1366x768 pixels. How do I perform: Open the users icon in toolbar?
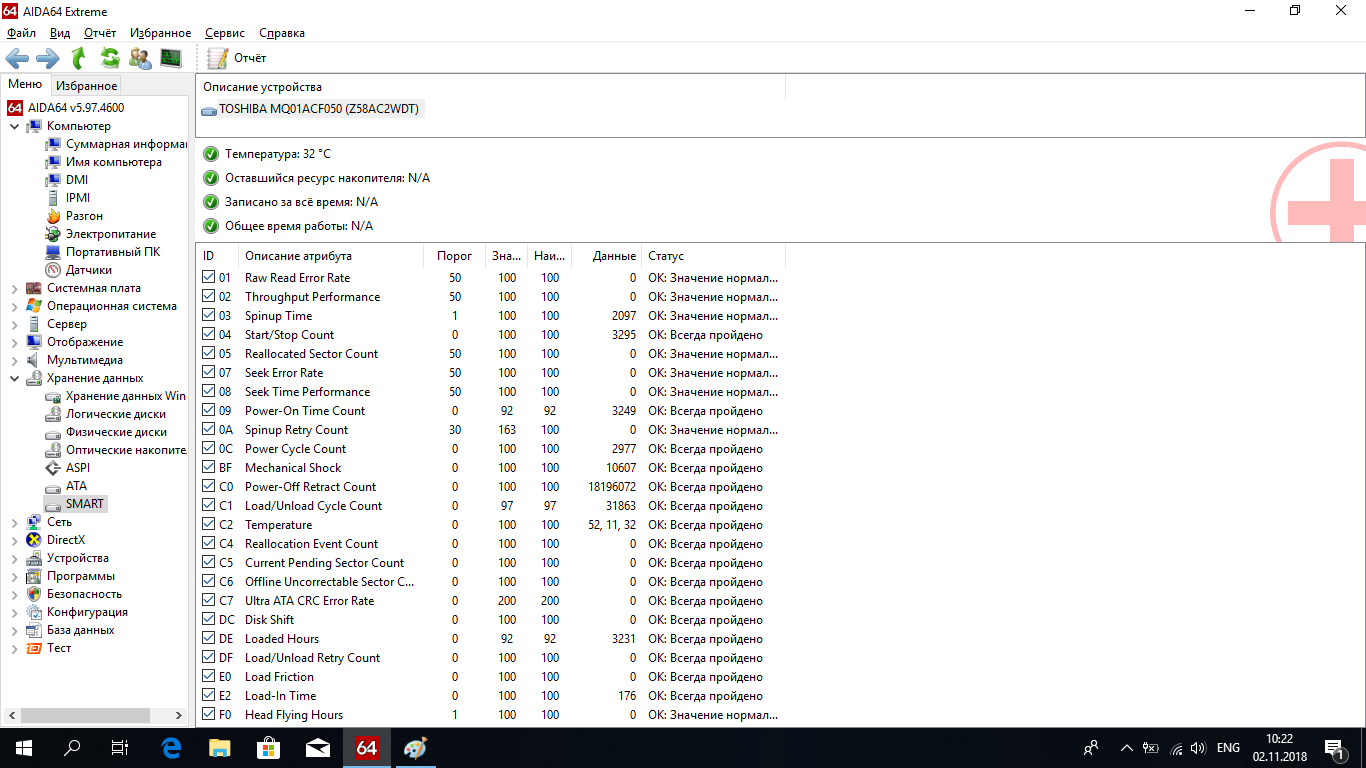[x=141, y=58]
